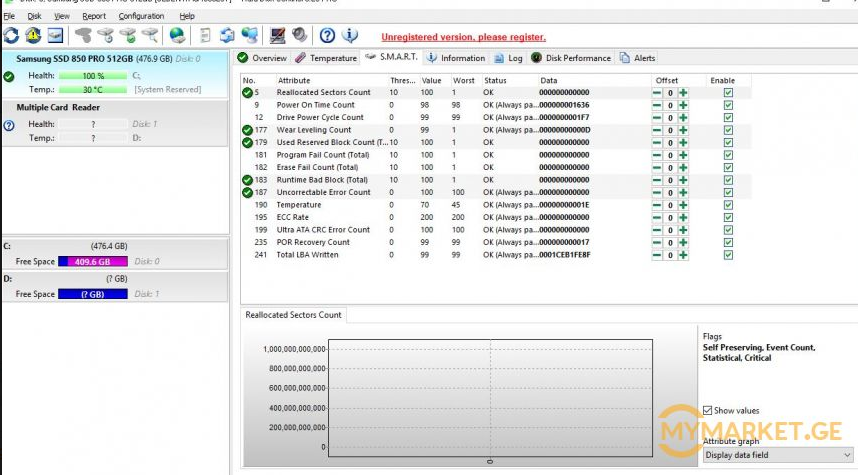This screenshot has height=475, width=858.
Task: Click green status icon for Uncorrectable Error Count
Action: coord(247,193)
